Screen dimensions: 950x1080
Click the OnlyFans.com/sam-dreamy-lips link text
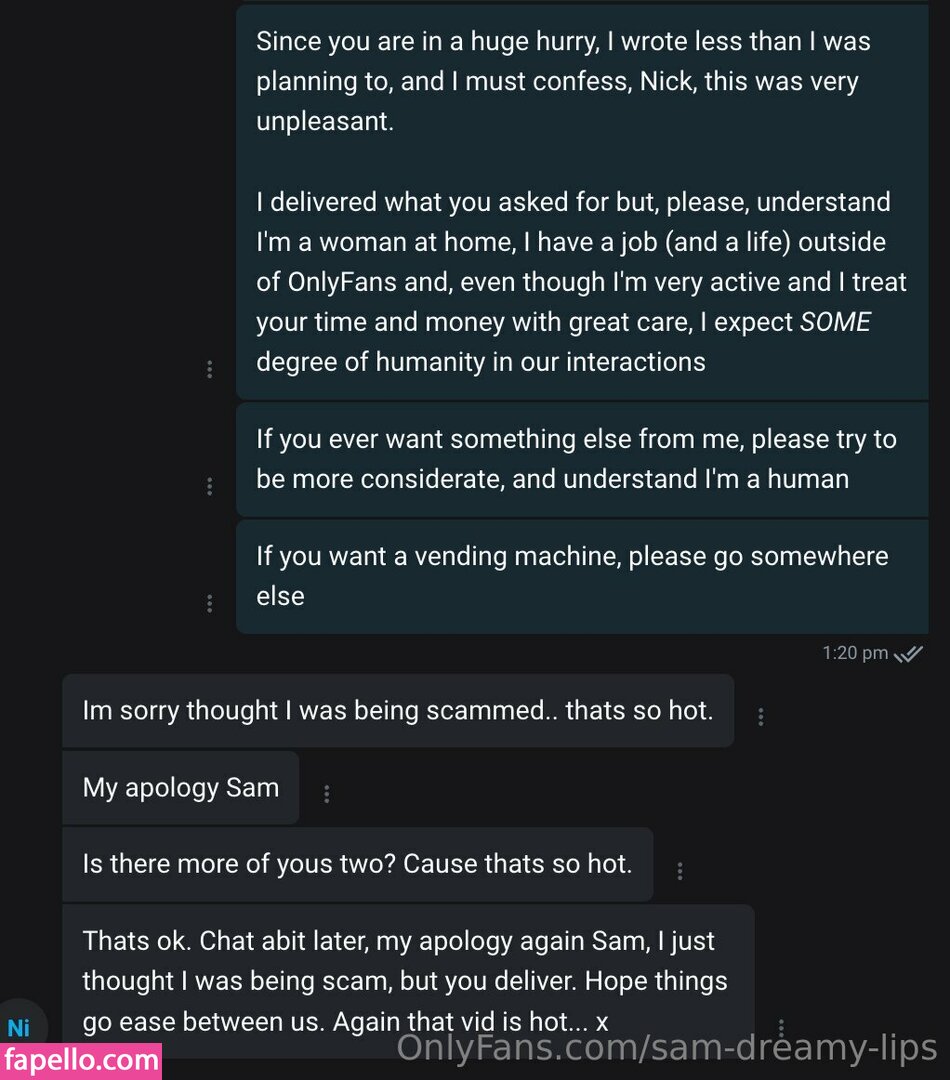667,1048
